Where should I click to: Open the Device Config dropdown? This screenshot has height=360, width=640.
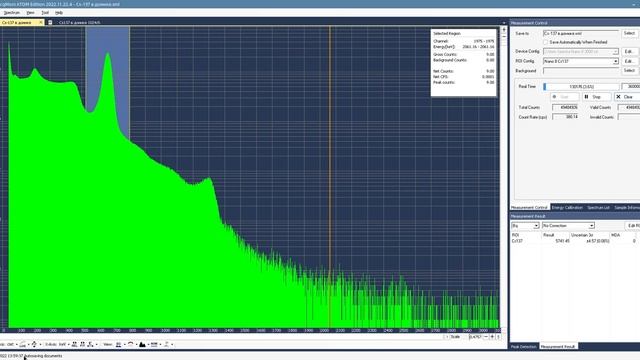615,52
